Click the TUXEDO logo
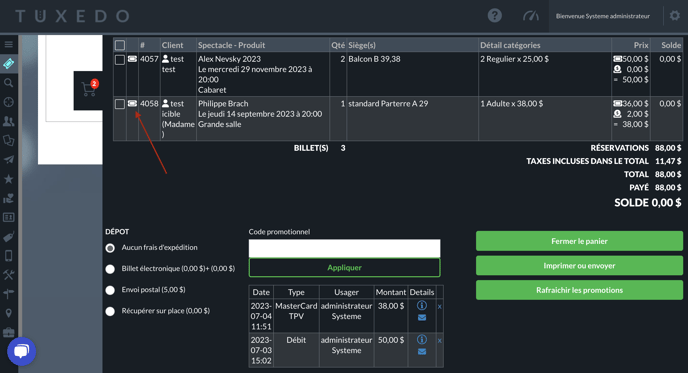Screen dimensions: 688x373 click(72, 16)
